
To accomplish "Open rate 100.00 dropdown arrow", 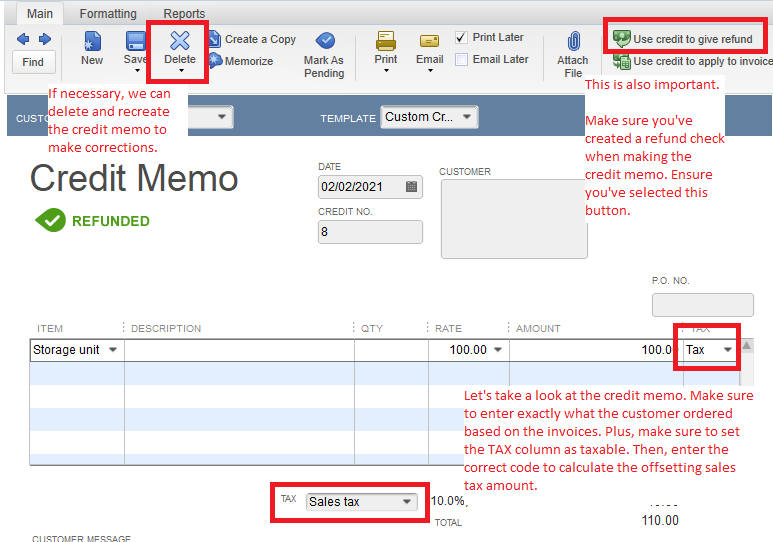I will (498, 350).
